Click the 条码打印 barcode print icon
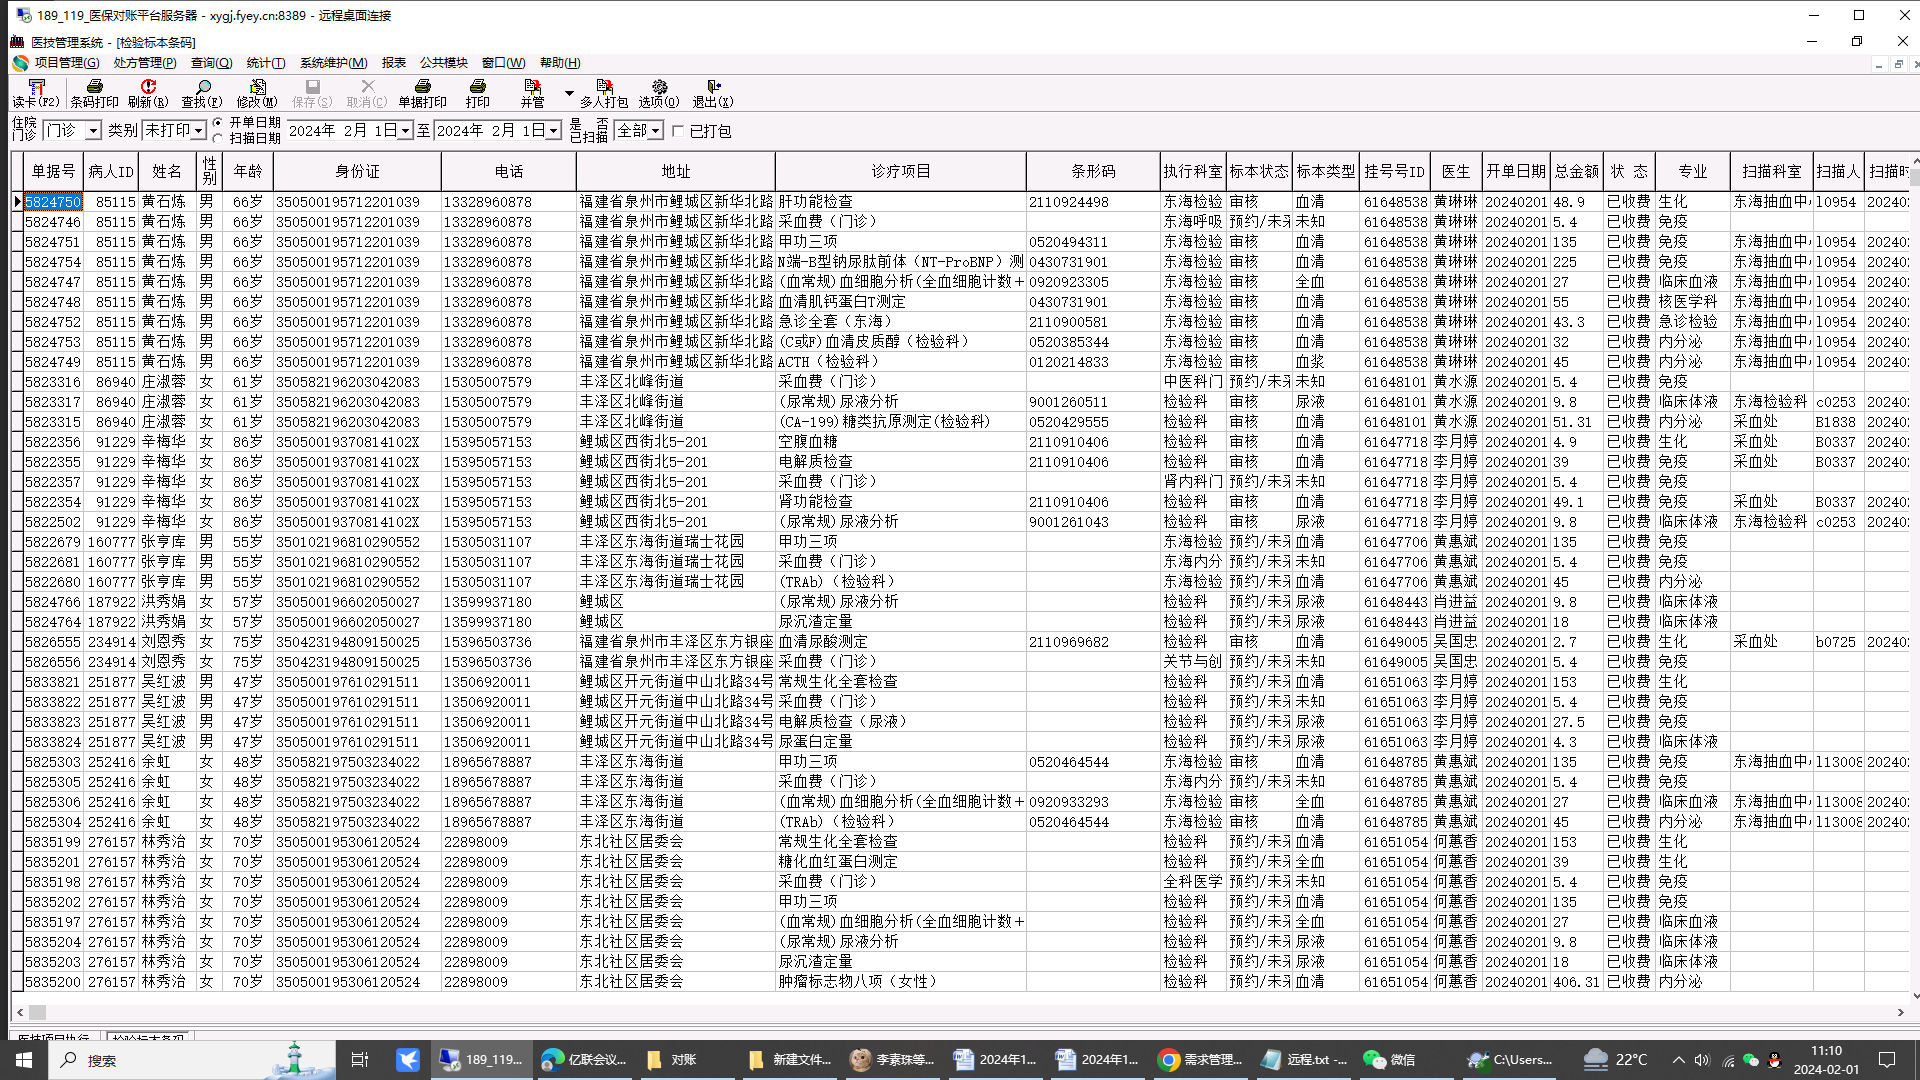This screenshot has height=1080, width=1920. click(x=94, y=88)
